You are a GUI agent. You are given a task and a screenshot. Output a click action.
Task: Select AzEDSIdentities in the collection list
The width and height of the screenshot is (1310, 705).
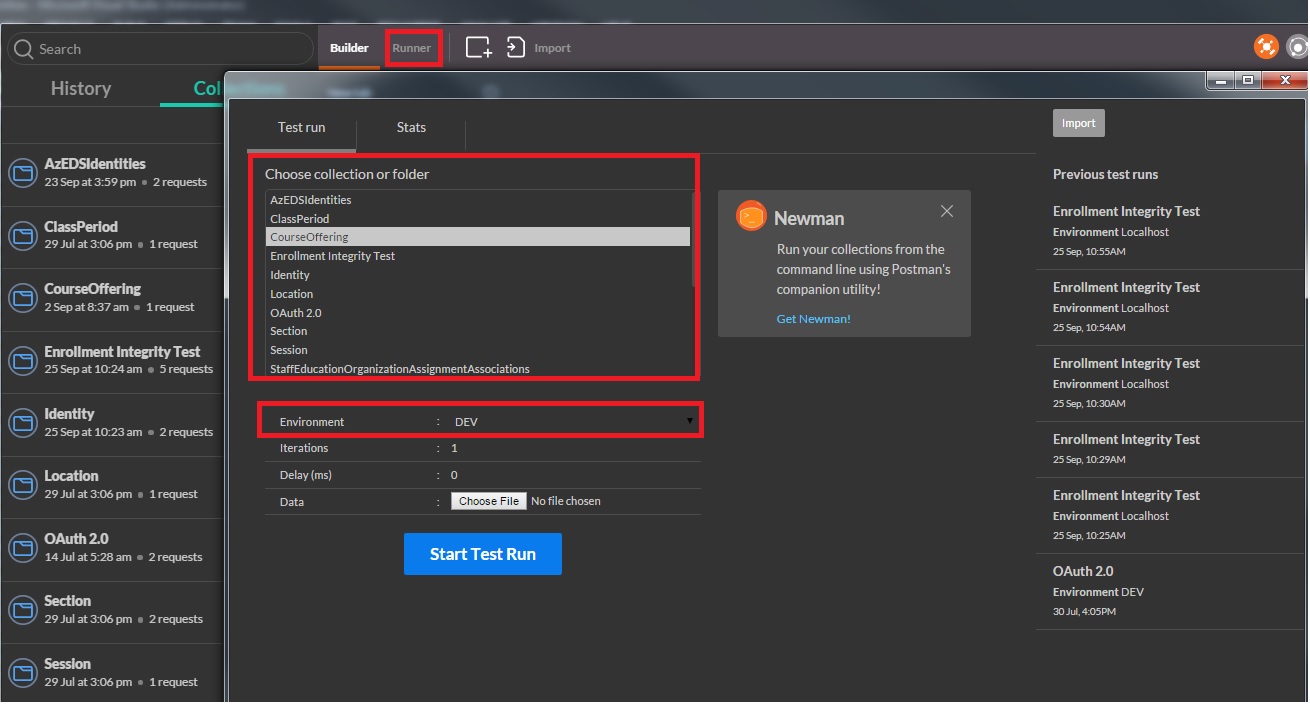point(478,200)
